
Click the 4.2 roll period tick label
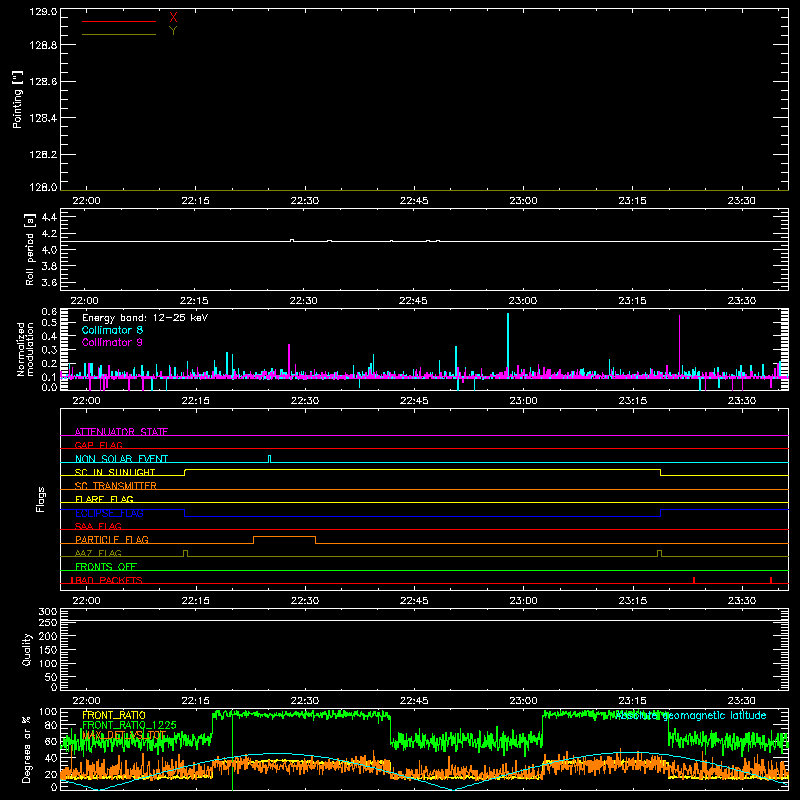point(49,234)
